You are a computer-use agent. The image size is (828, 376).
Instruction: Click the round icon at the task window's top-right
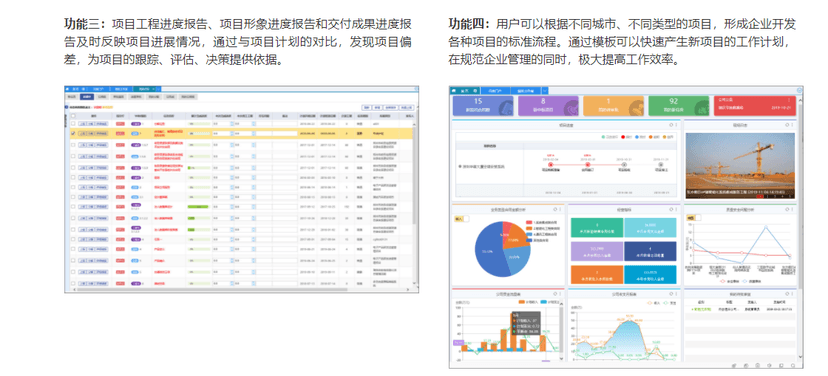tap(416, 89)
